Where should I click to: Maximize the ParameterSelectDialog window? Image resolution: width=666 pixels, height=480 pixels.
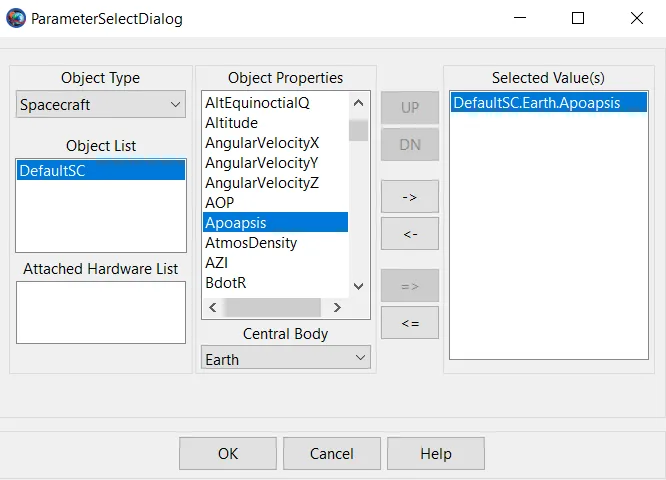tap(578, 18)
